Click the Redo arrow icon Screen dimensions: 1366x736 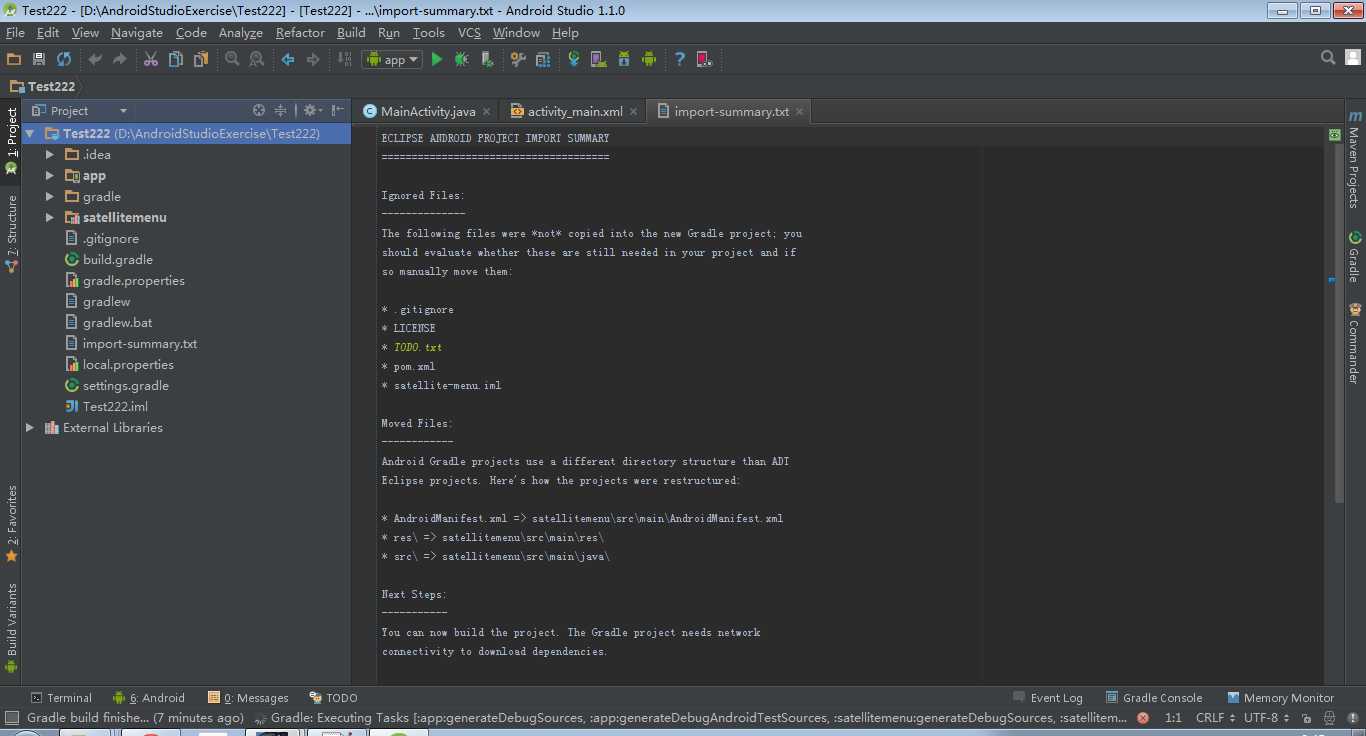pos(120,59)
